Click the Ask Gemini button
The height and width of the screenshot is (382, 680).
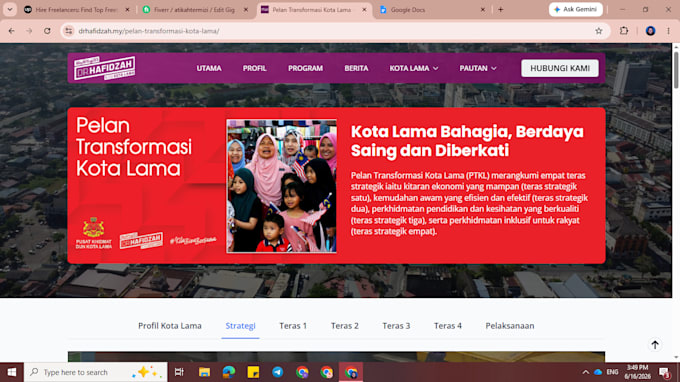pos(575,9)
